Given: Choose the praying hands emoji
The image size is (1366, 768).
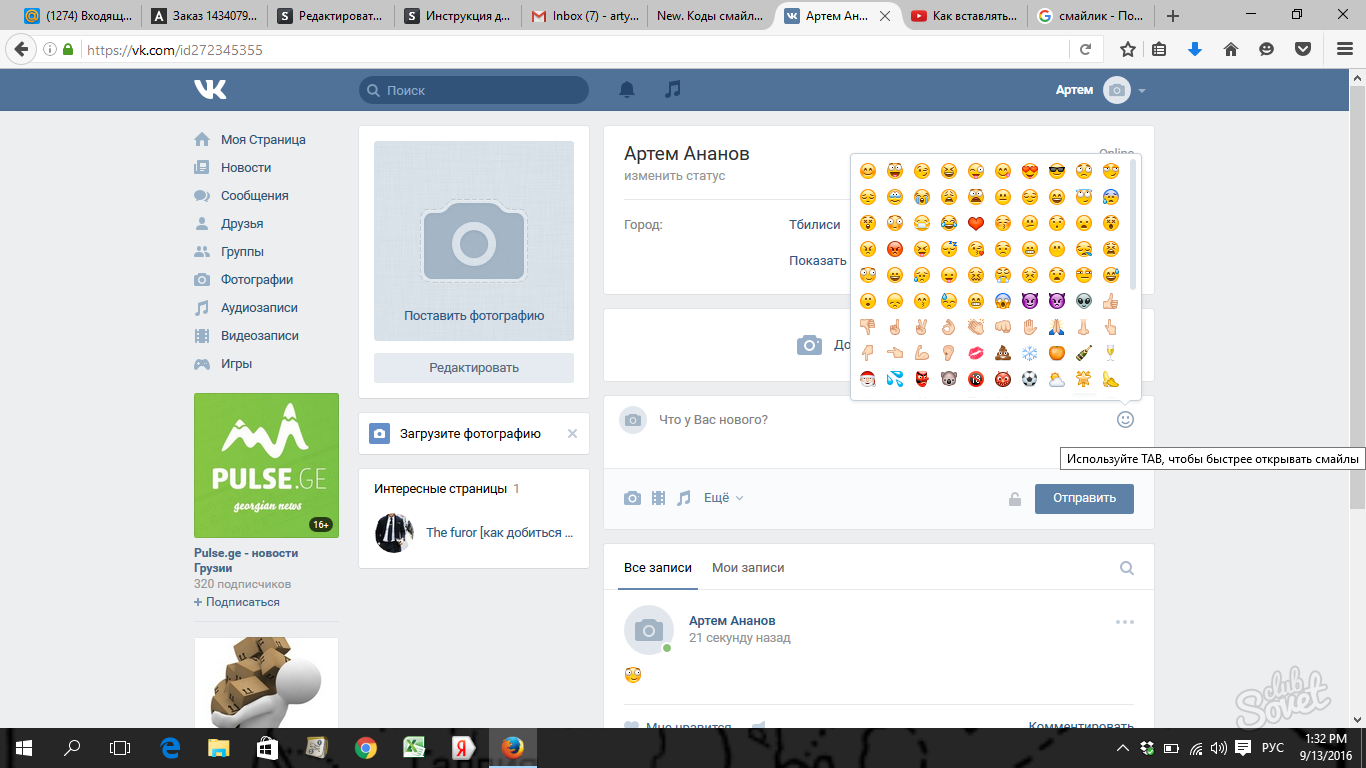Looking at the screenshot, I should 1056,327.
